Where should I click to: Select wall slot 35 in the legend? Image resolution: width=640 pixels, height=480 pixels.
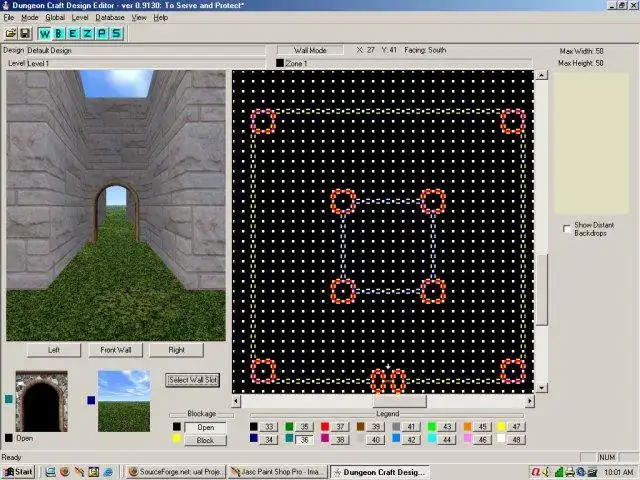point(304,427)
